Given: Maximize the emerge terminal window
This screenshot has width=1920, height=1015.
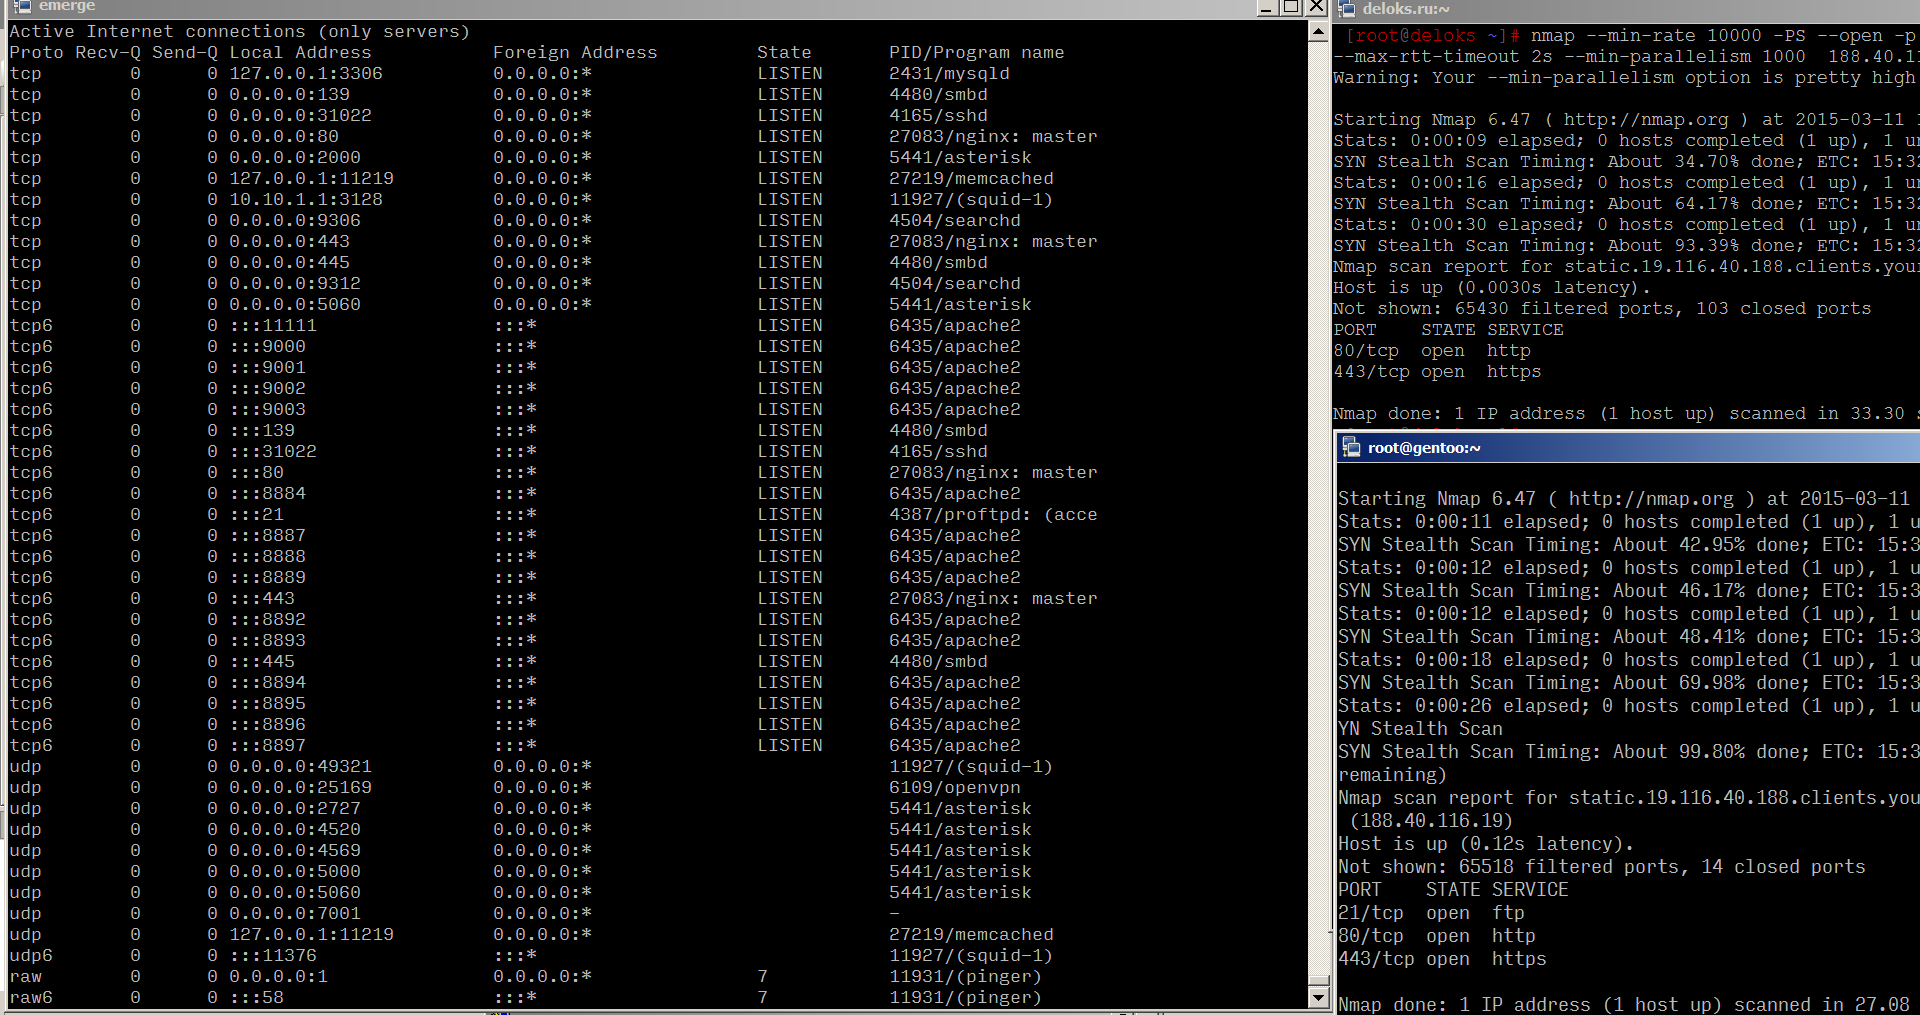Looking at the screenshot, I should tap(1291, 7).
